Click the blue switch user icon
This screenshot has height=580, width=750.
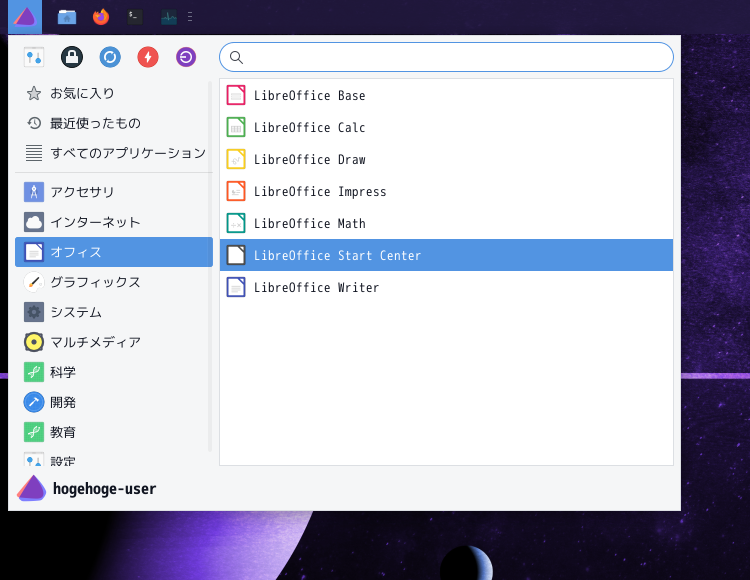(x=110, y=57)
